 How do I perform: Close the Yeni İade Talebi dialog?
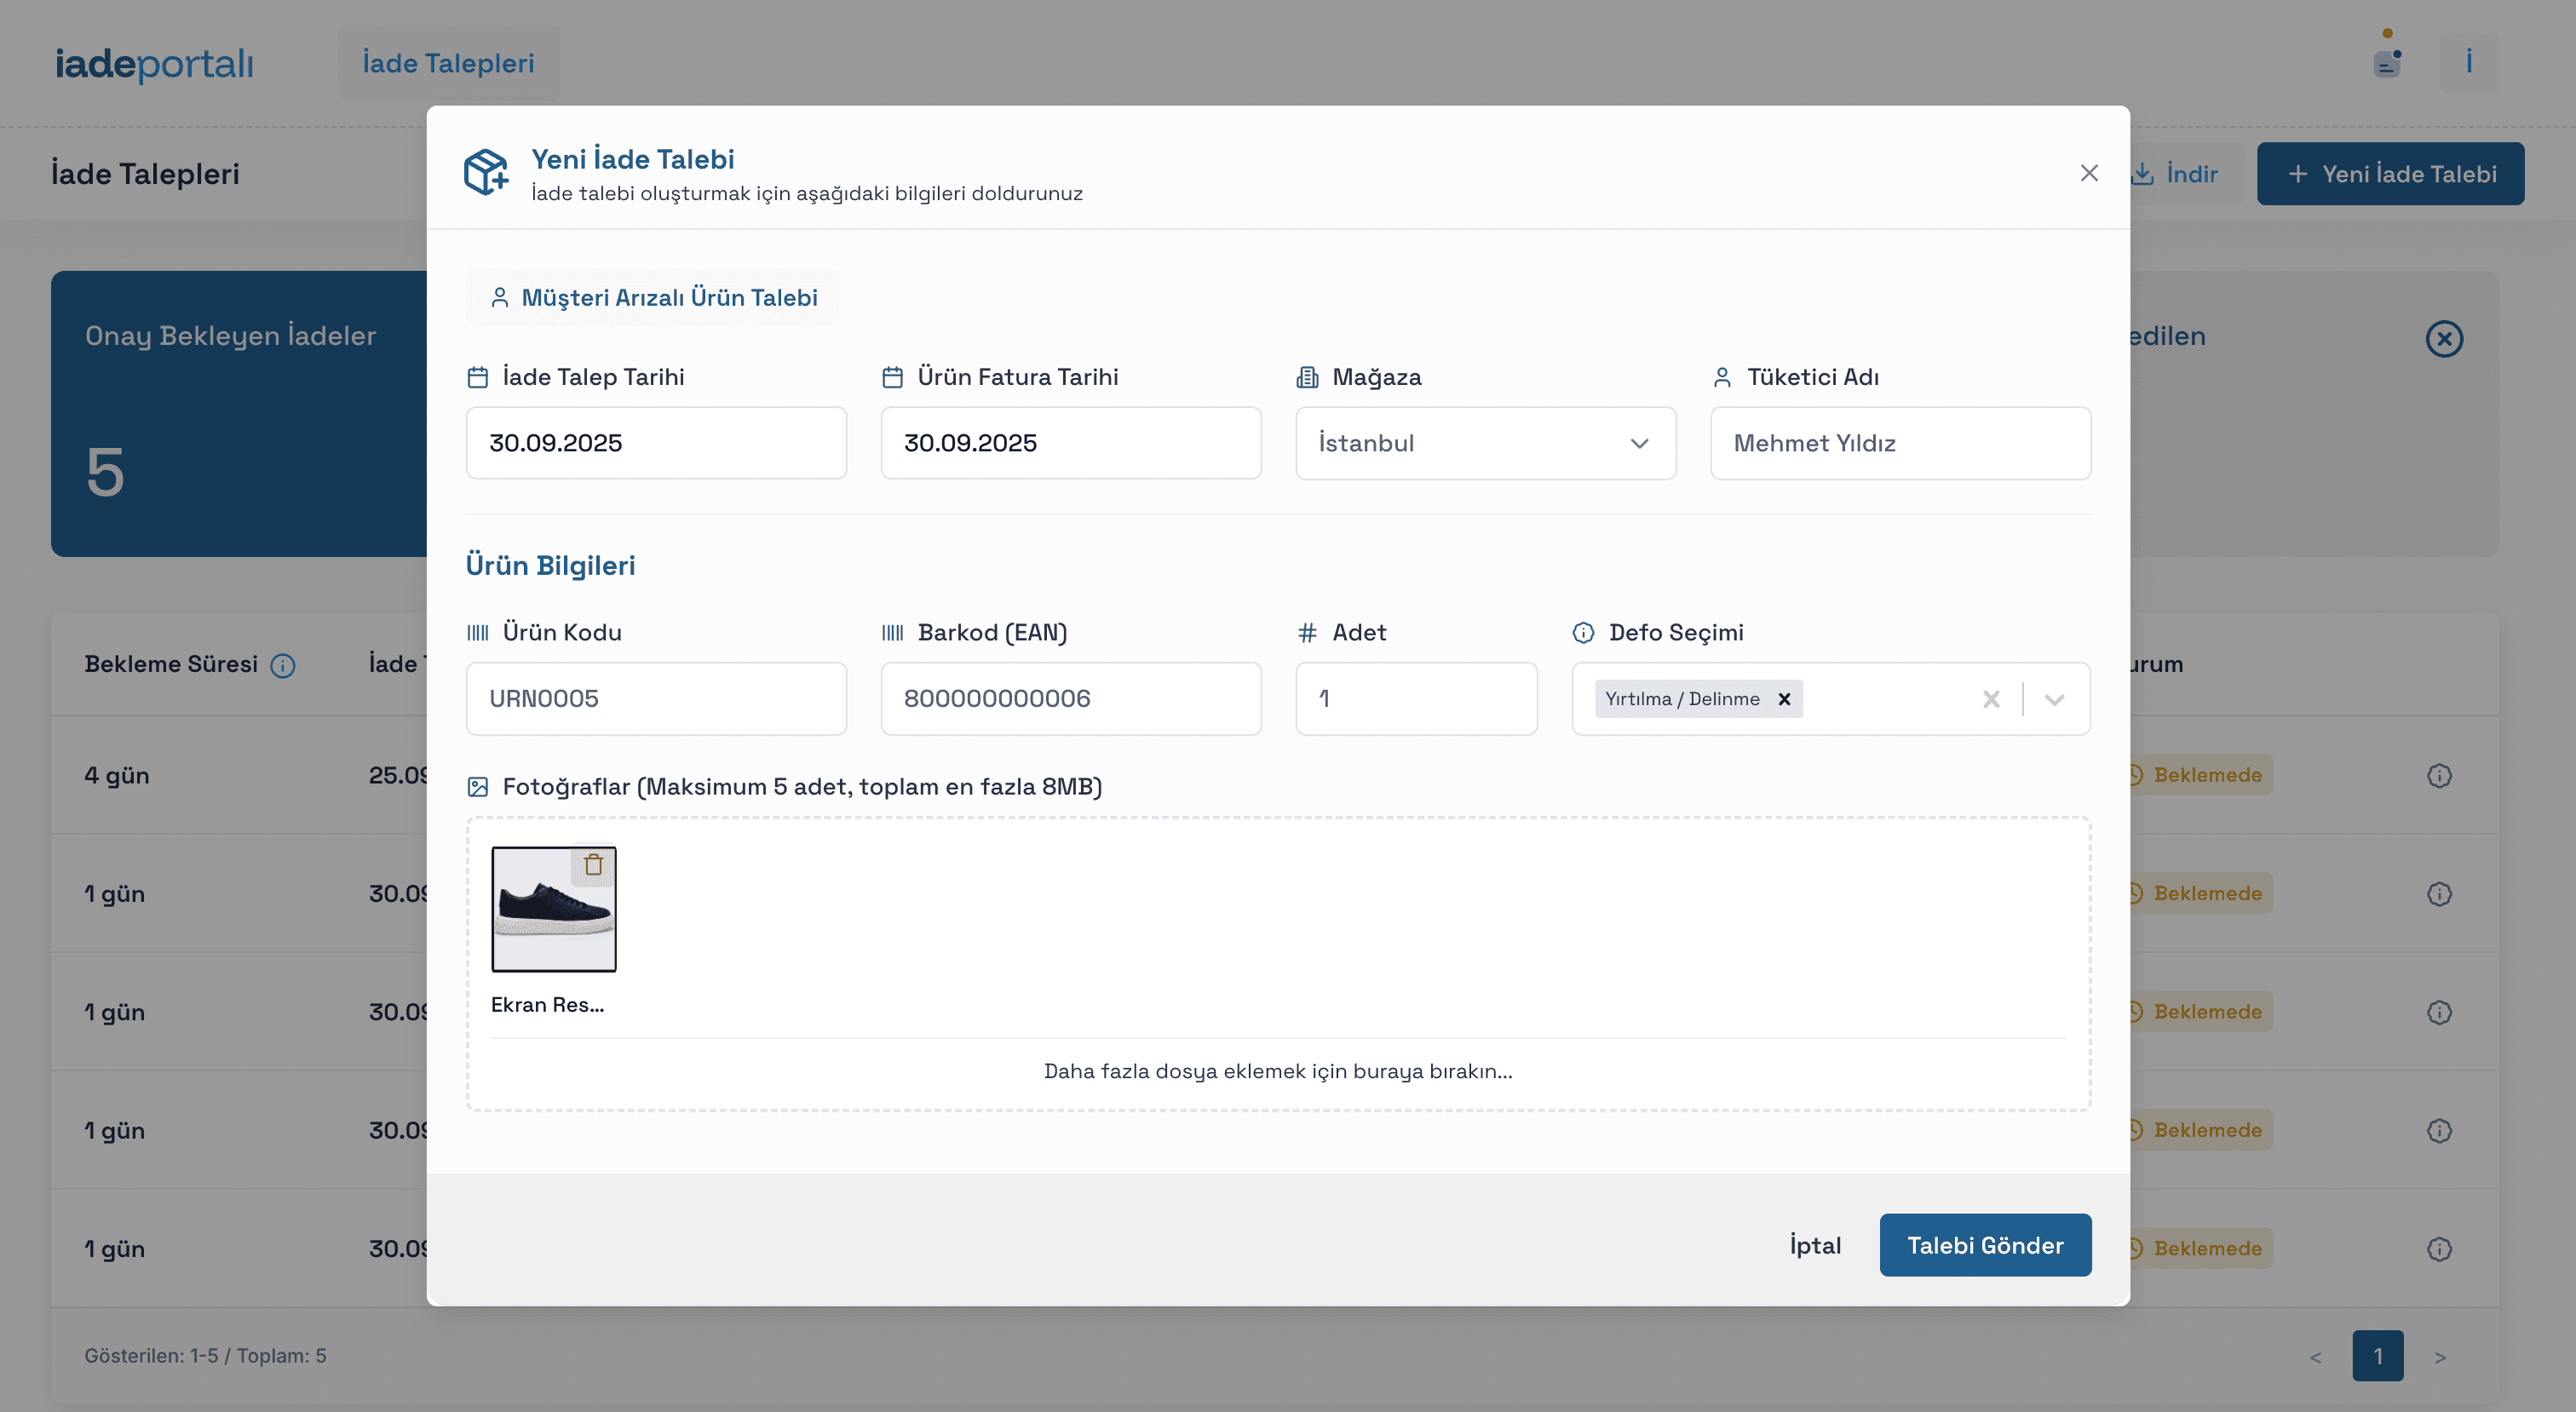coord(2089,173)
